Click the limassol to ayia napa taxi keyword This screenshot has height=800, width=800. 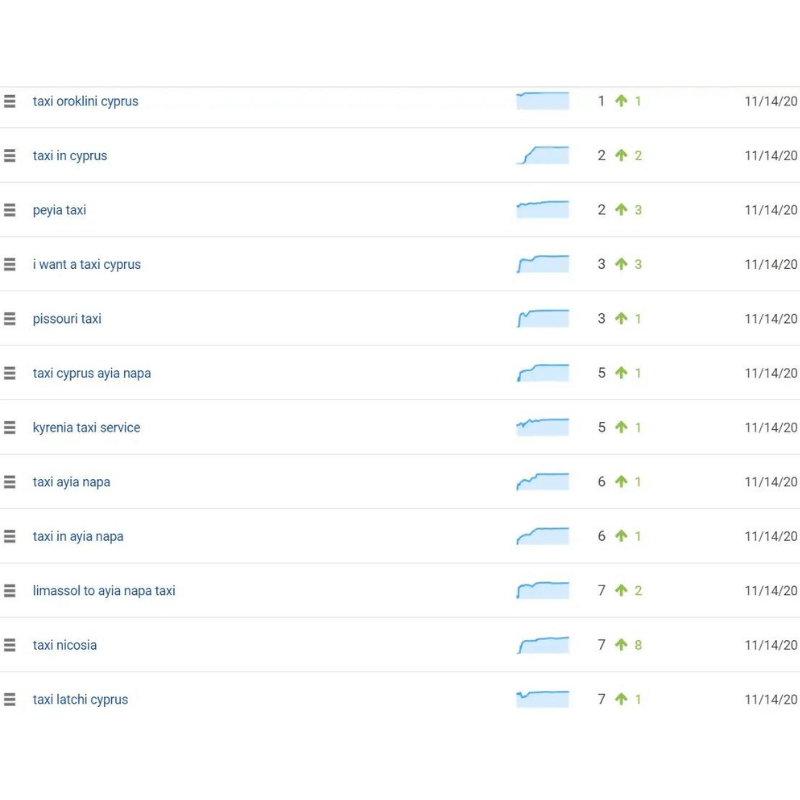pos(103,591)
